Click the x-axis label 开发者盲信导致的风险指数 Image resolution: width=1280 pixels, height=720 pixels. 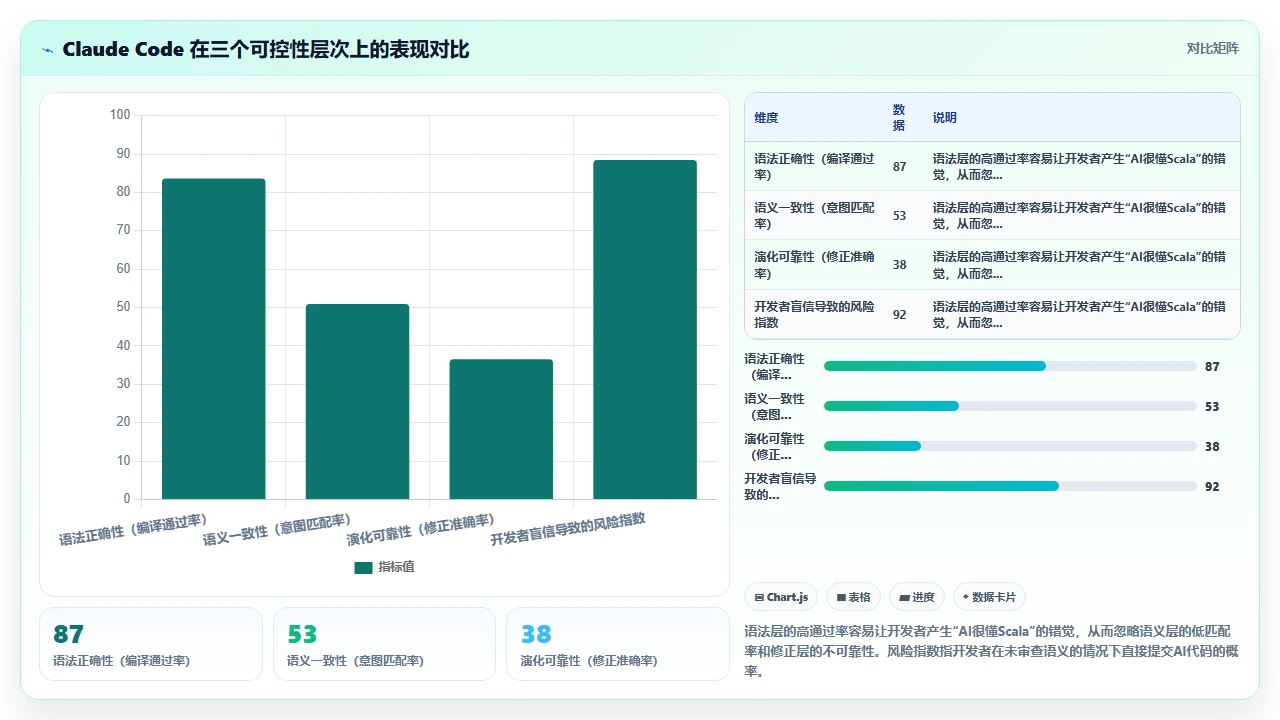coord(568,529)
